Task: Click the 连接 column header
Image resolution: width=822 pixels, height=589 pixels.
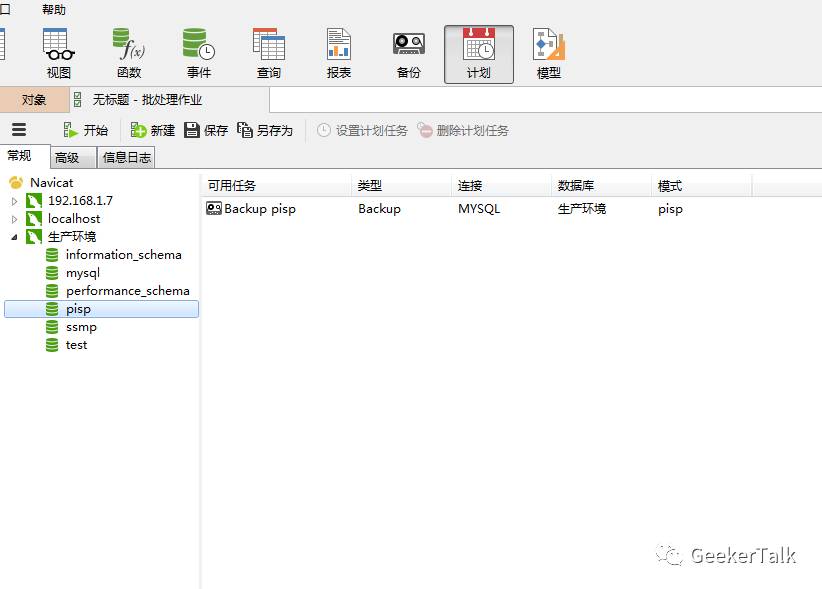Action: pyautogui.click(x=501, y=186)
